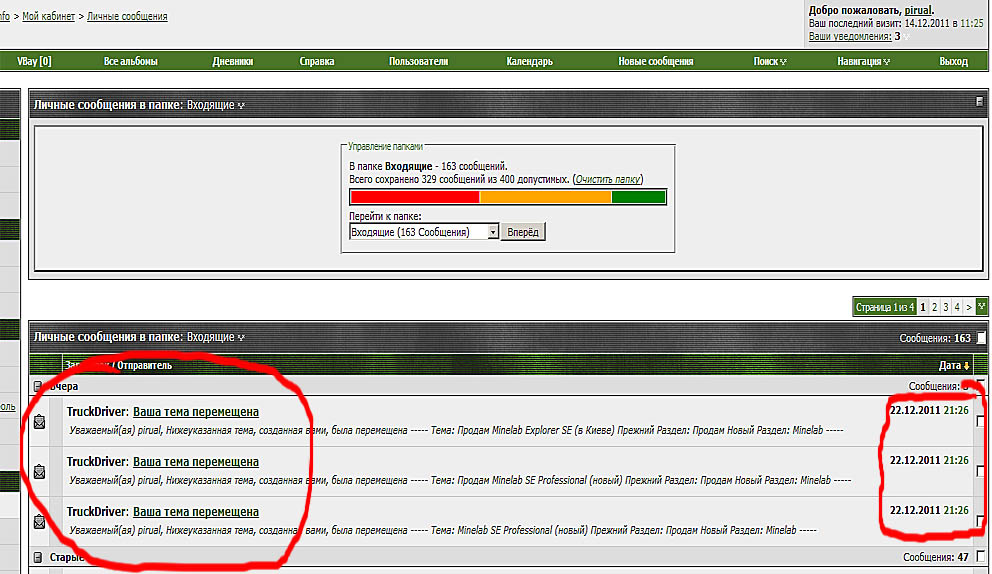
Task: Go to page 3 of messages
Action: click(946, 307)
